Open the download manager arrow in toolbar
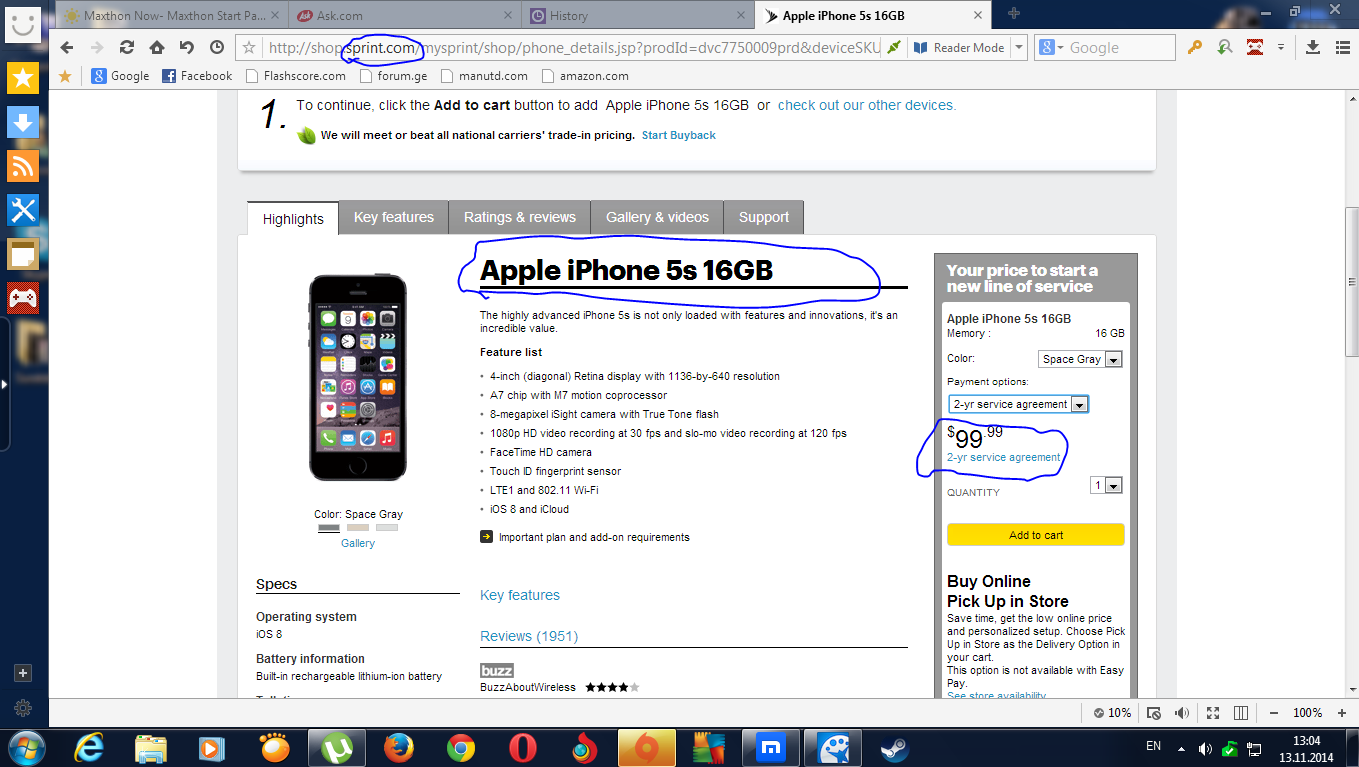Image resolution: width=1359 pixels, height=767 pixels. point(1314,47)
